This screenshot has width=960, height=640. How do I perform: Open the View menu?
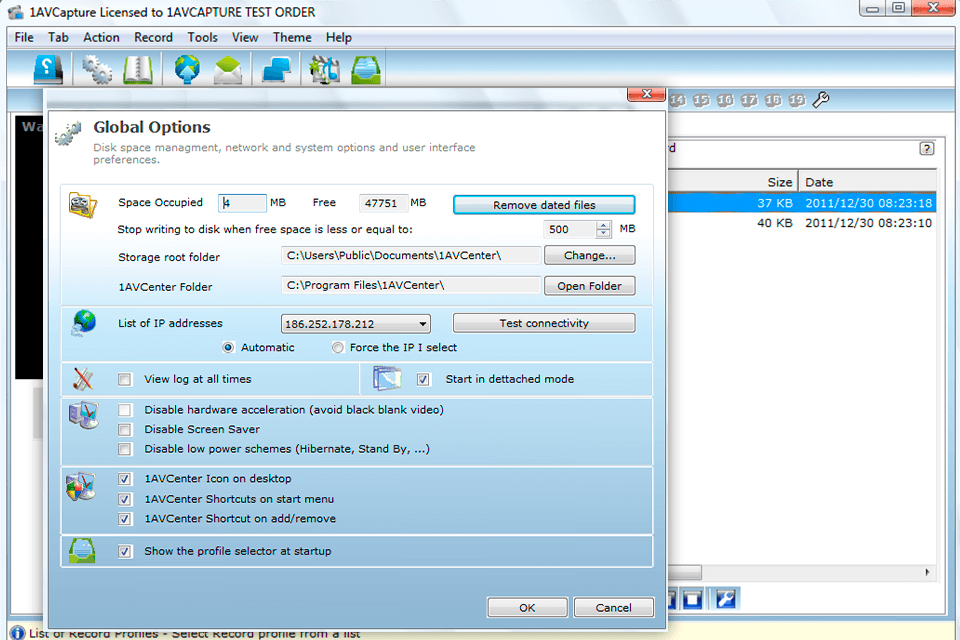click(245, 37)
